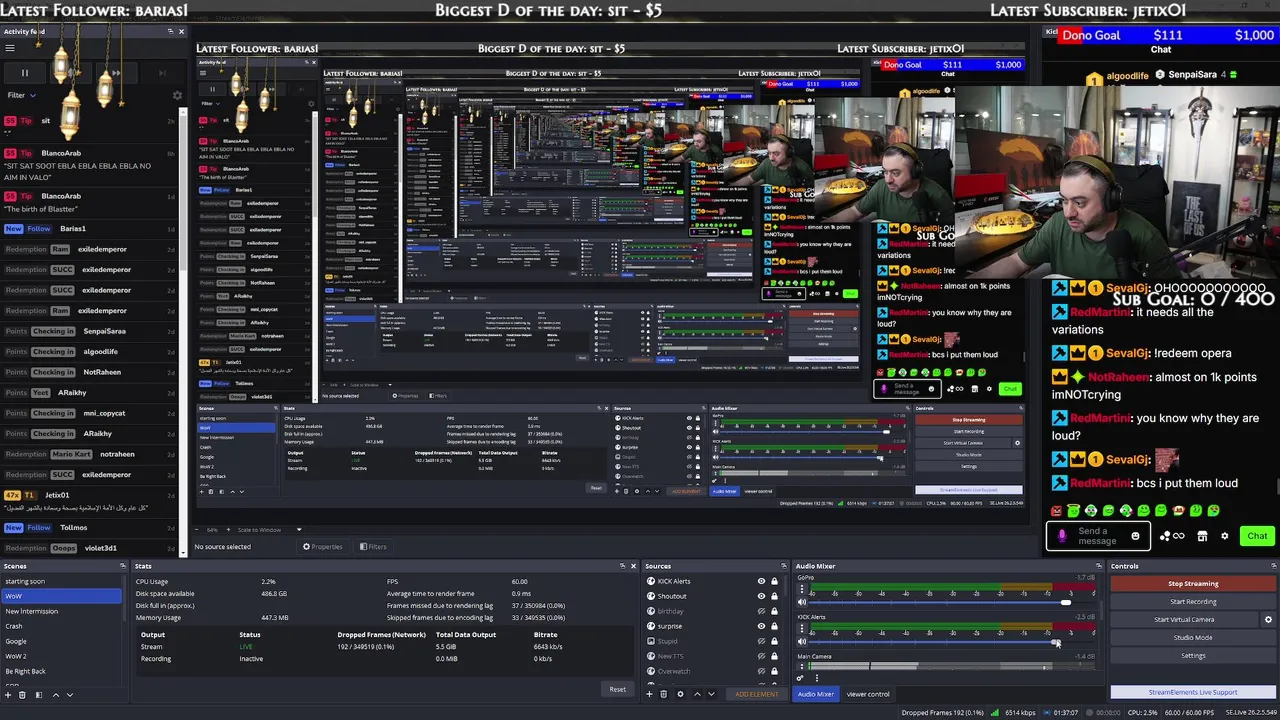The width and height of the screenshot is (1280, 720).
Task: Unlock the KICK Alerts source
Action: point(773,581)
